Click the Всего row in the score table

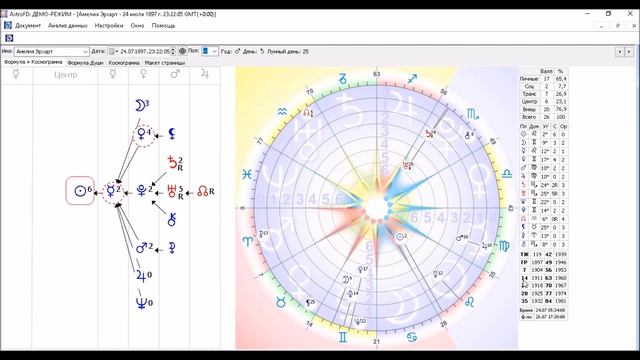pos(543,117)
